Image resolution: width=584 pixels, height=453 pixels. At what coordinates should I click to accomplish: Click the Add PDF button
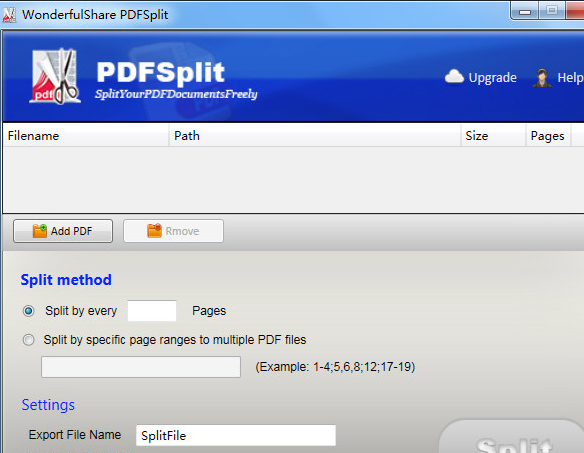[63, 231]
